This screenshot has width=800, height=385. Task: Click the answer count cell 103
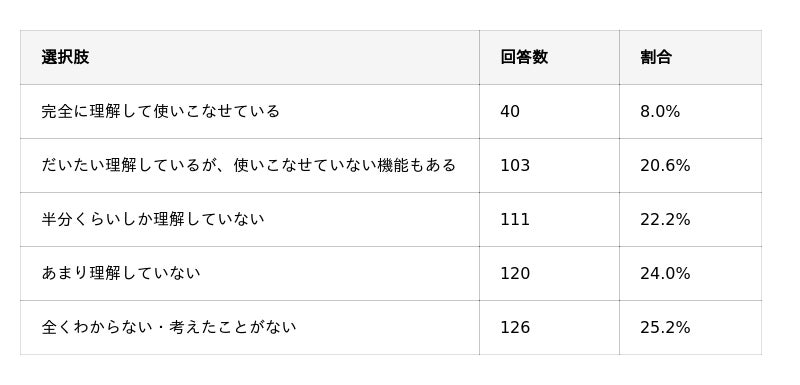point(515,165)
